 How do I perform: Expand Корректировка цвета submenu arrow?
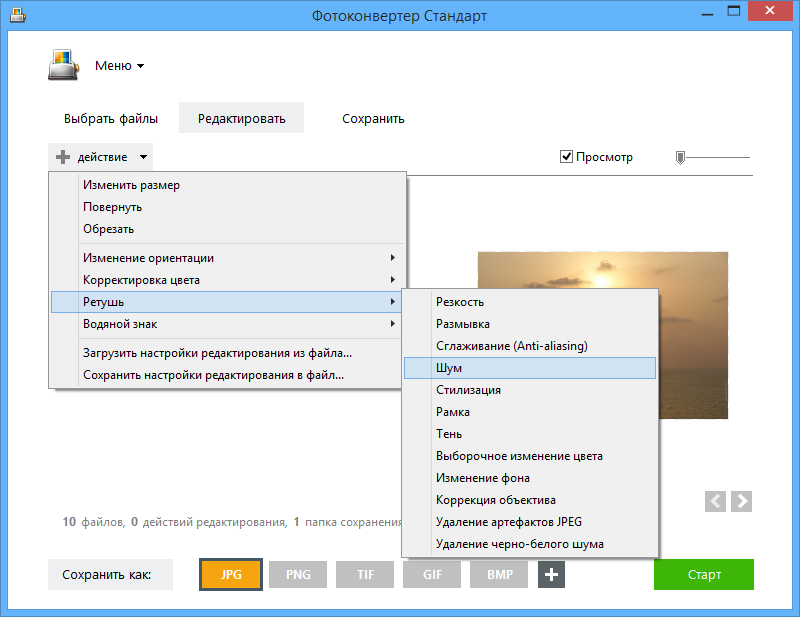click(x=392, y=279)
